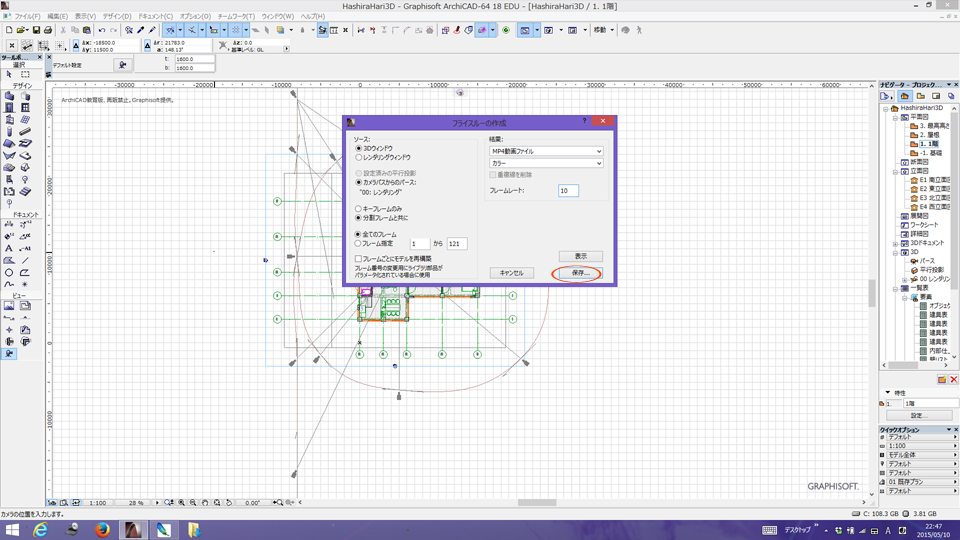Viewport: 960px width, 540px height.
Task: Select the Camera tool in the toolbox
Action: [x=9, y=354]
